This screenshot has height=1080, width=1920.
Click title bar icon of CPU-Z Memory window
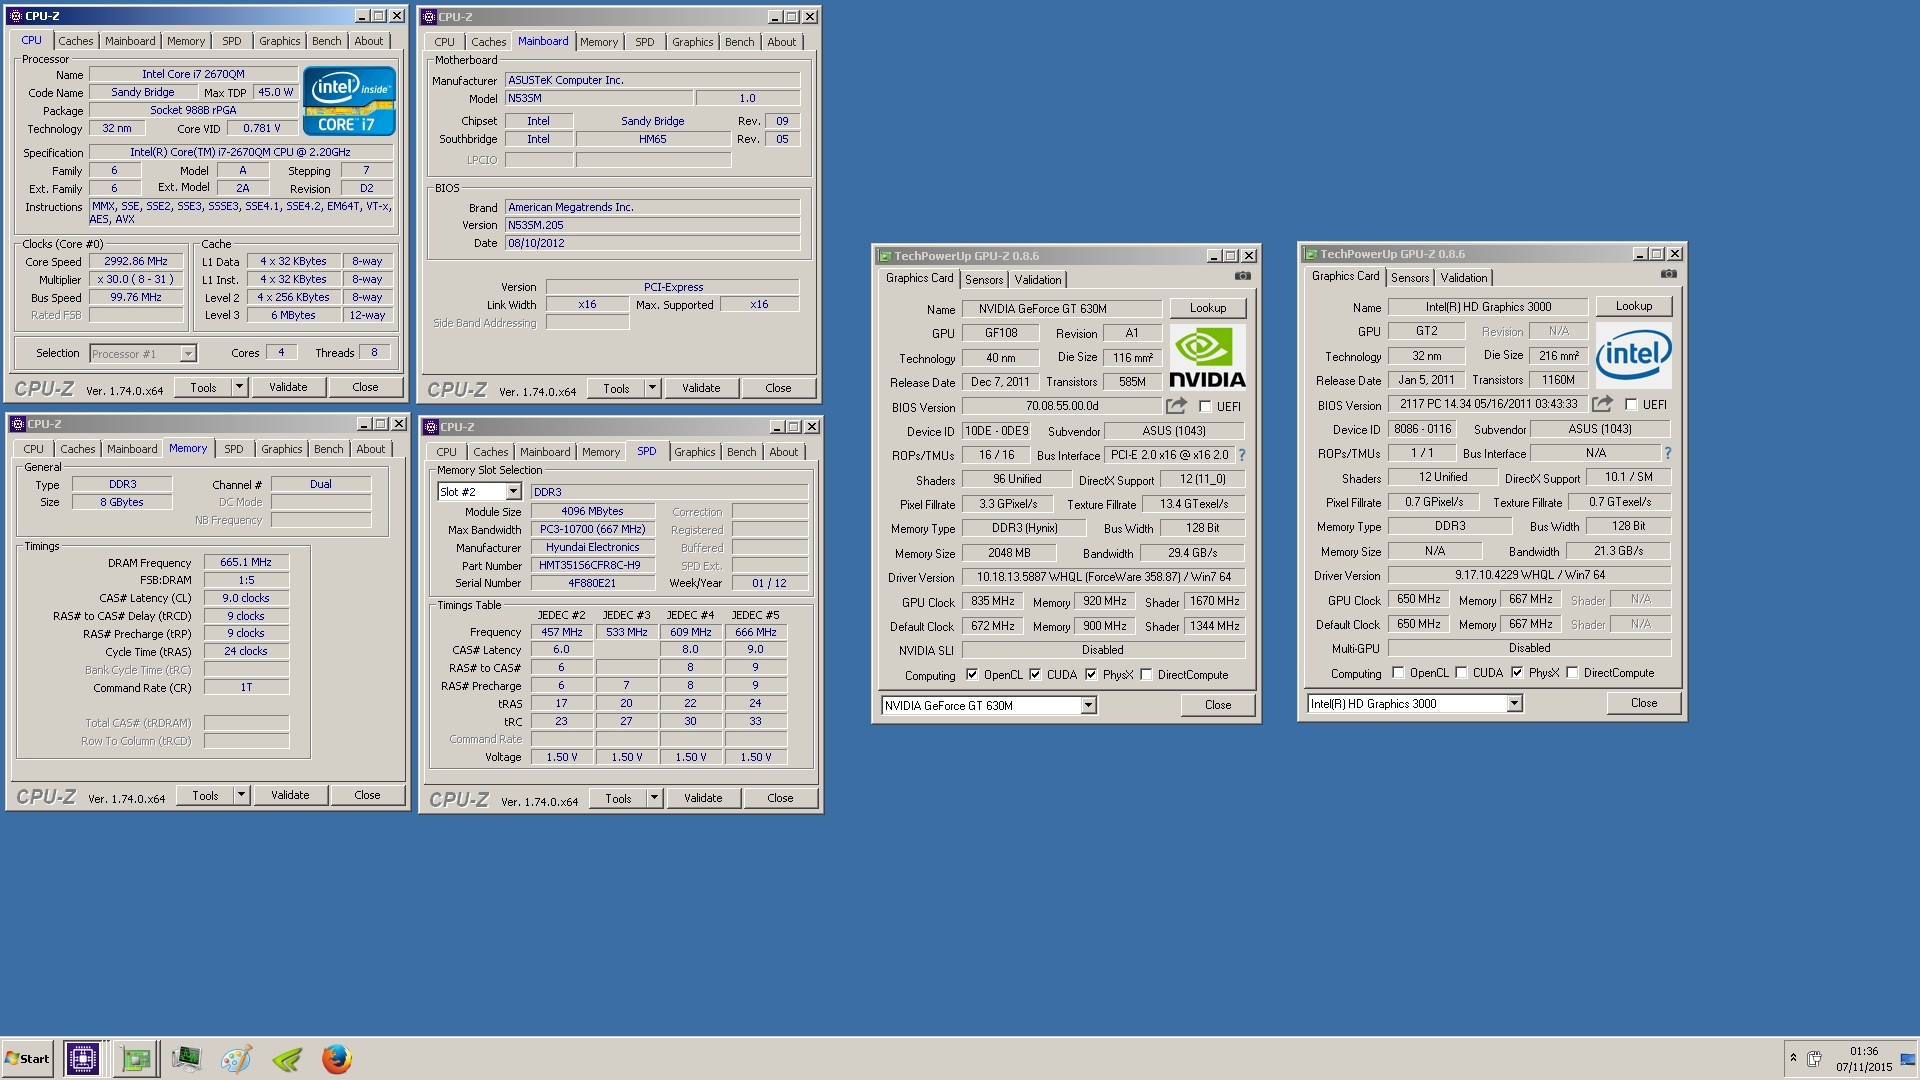[18, 424]
